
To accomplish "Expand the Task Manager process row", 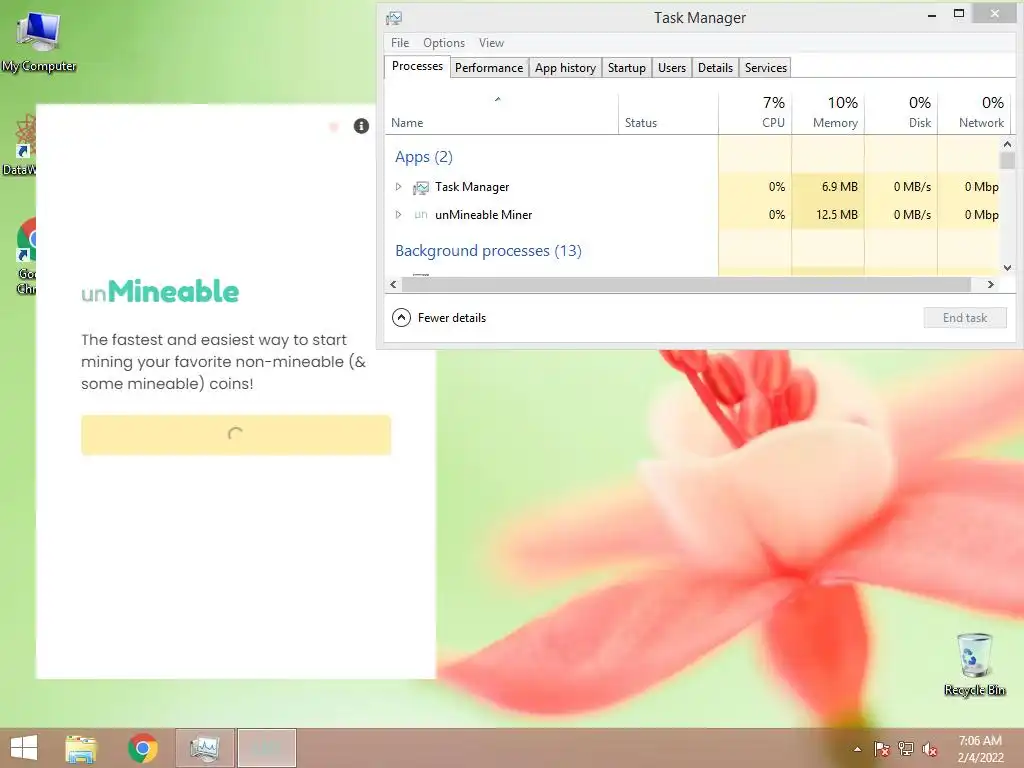I will 398,187.
